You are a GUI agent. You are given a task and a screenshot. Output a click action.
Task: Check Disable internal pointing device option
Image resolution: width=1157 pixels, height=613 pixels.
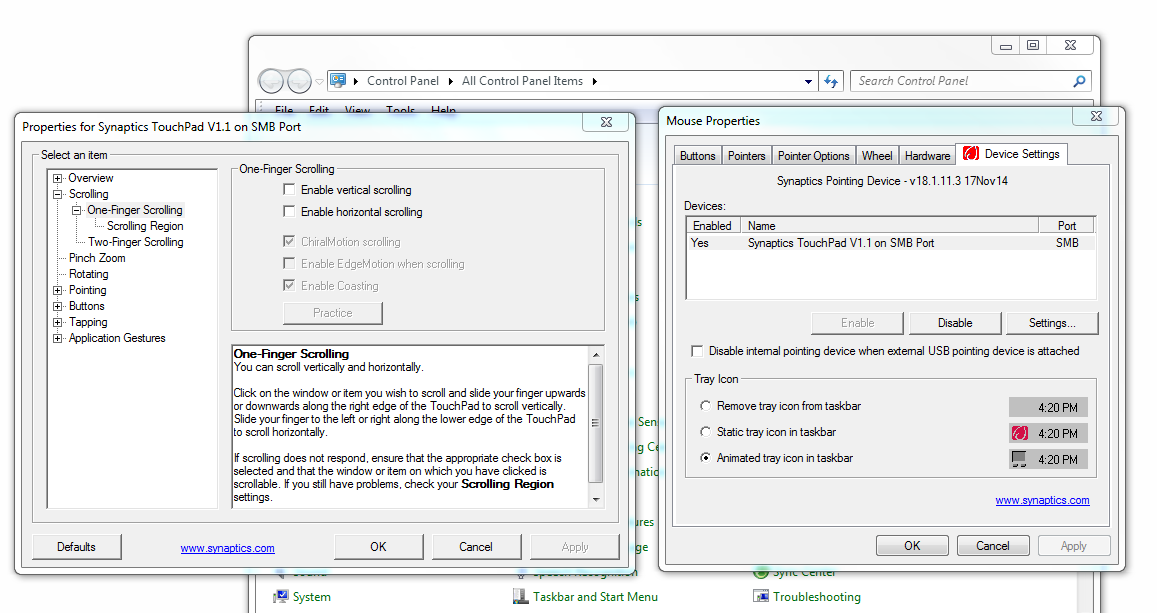(697, 351)
